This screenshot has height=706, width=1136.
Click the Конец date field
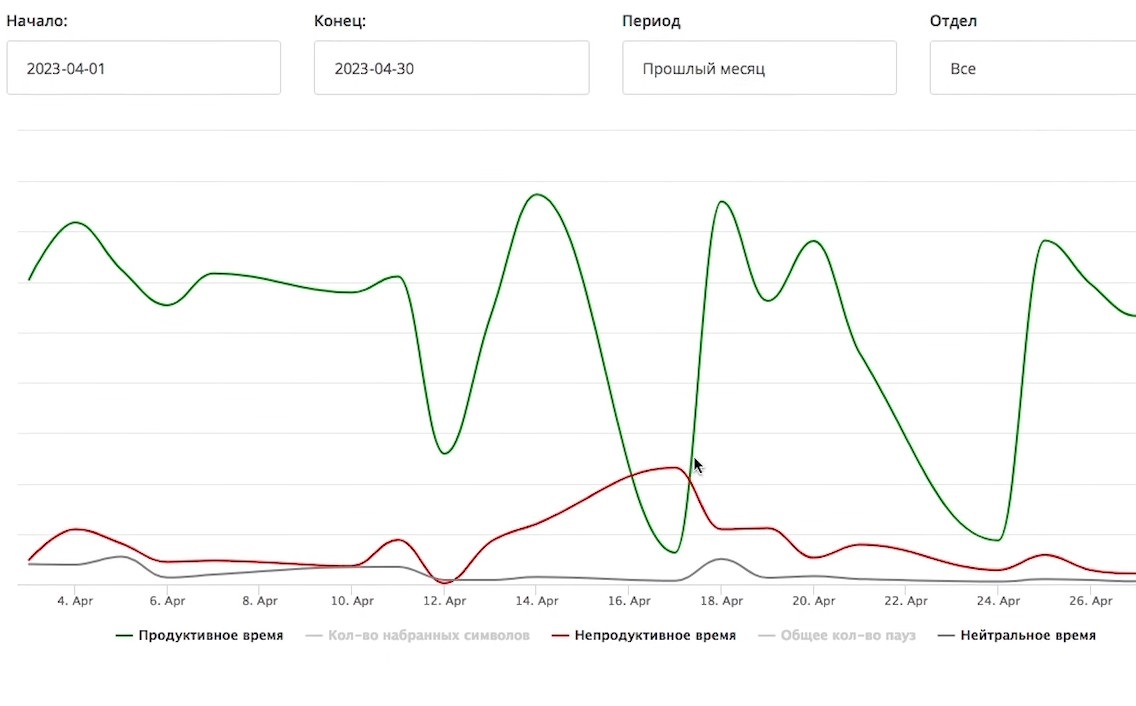tap(451, 68)
